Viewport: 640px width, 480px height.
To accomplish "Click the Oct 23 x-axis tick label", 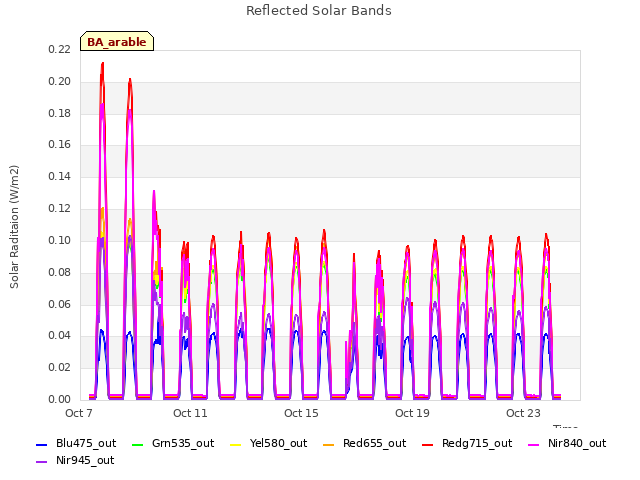I will (523, 413).
